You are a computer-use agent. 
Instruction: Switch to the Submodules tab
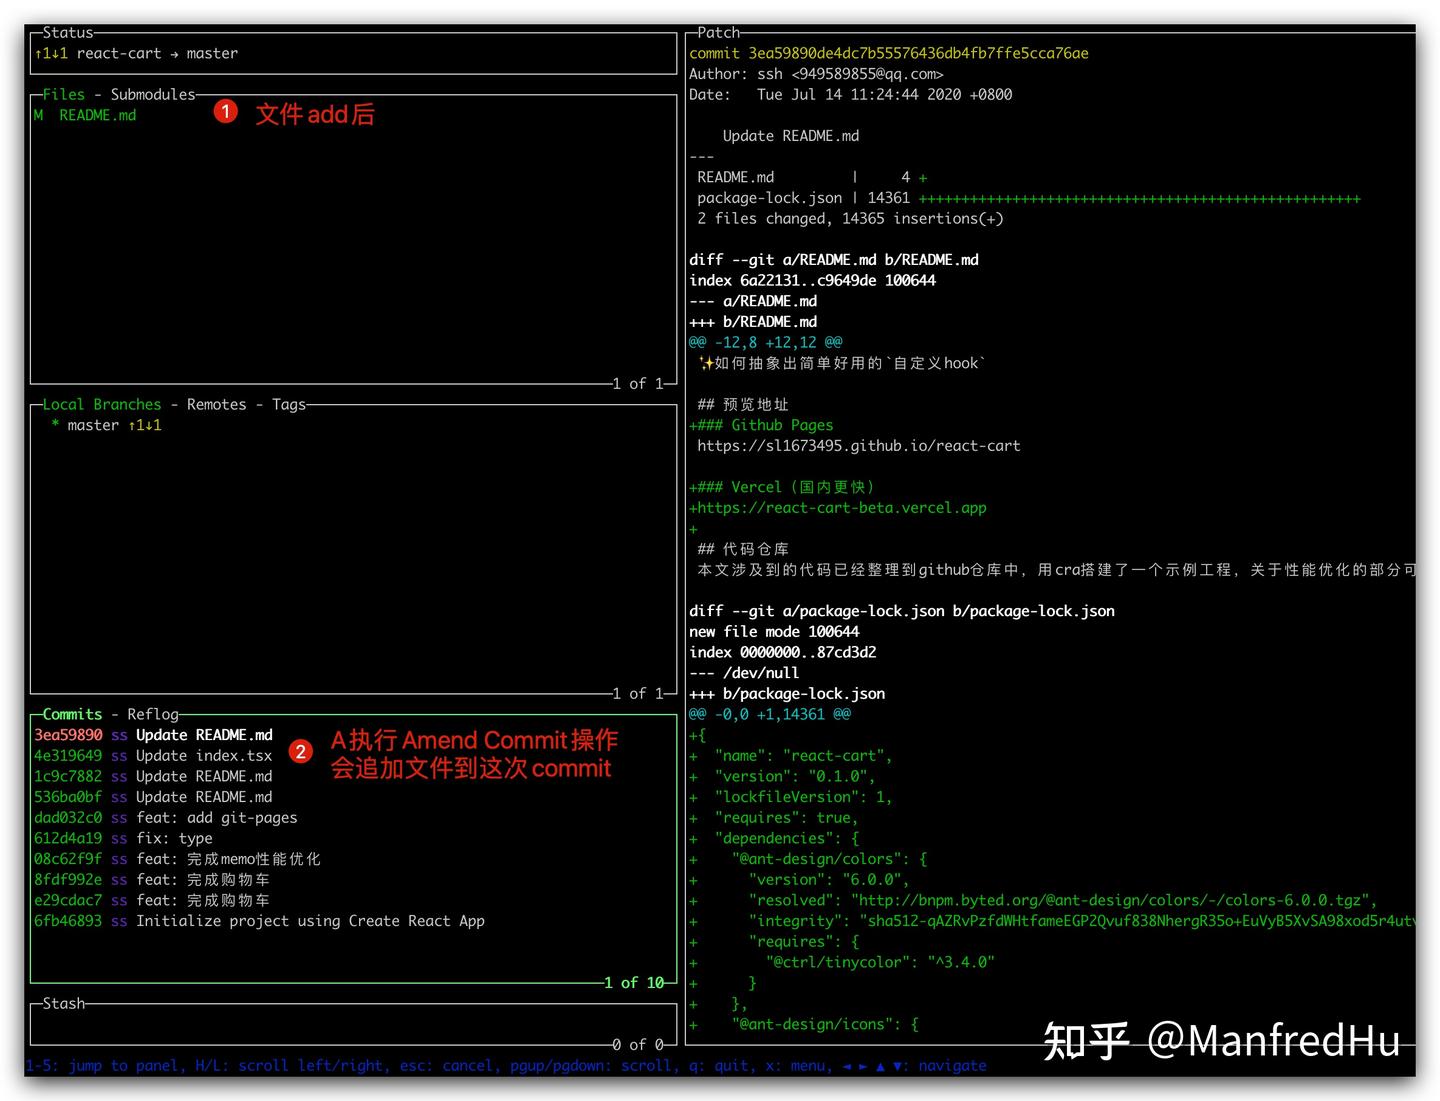153,95
